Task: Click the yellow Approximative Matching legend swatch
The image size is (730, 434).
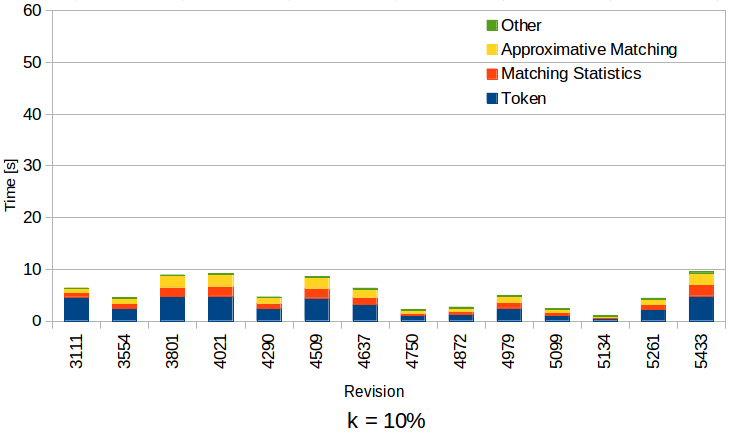Action: click(x=491, y=50)
